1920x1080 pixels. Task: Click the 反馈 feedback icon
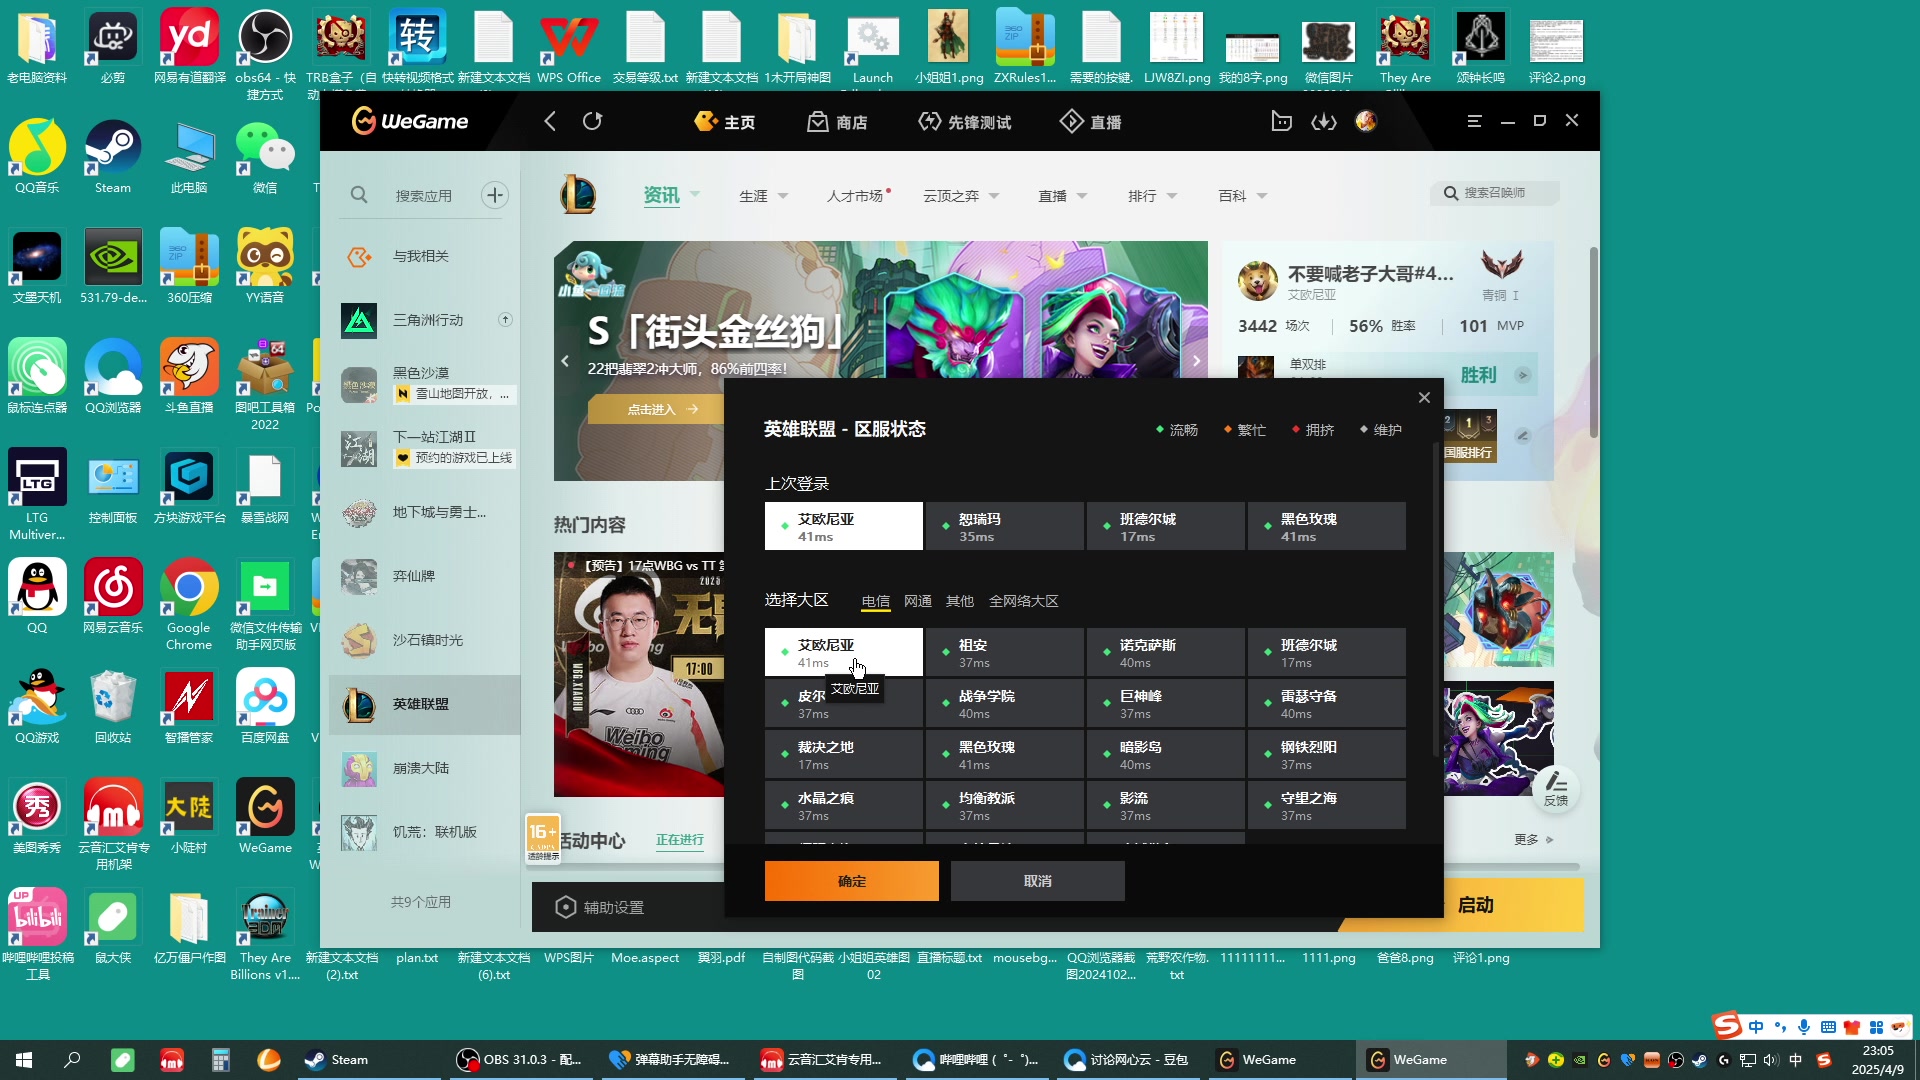(x=1556, y=789)
